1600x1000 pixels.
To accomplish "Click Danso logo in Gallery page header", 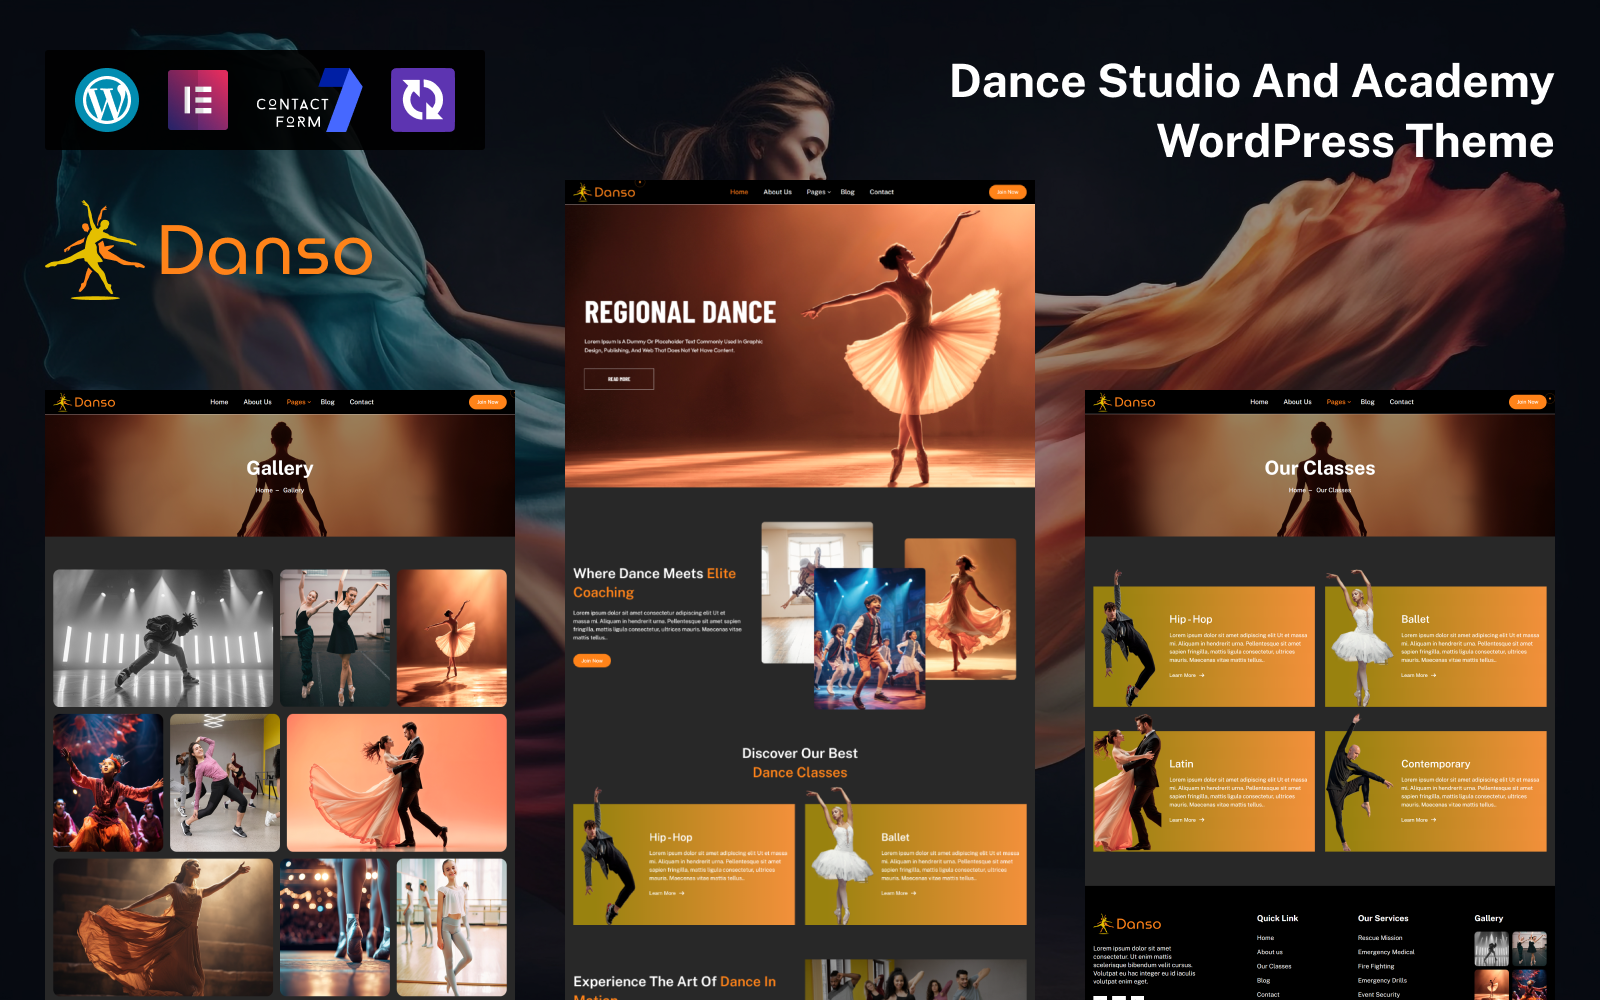I will (85, 402).
